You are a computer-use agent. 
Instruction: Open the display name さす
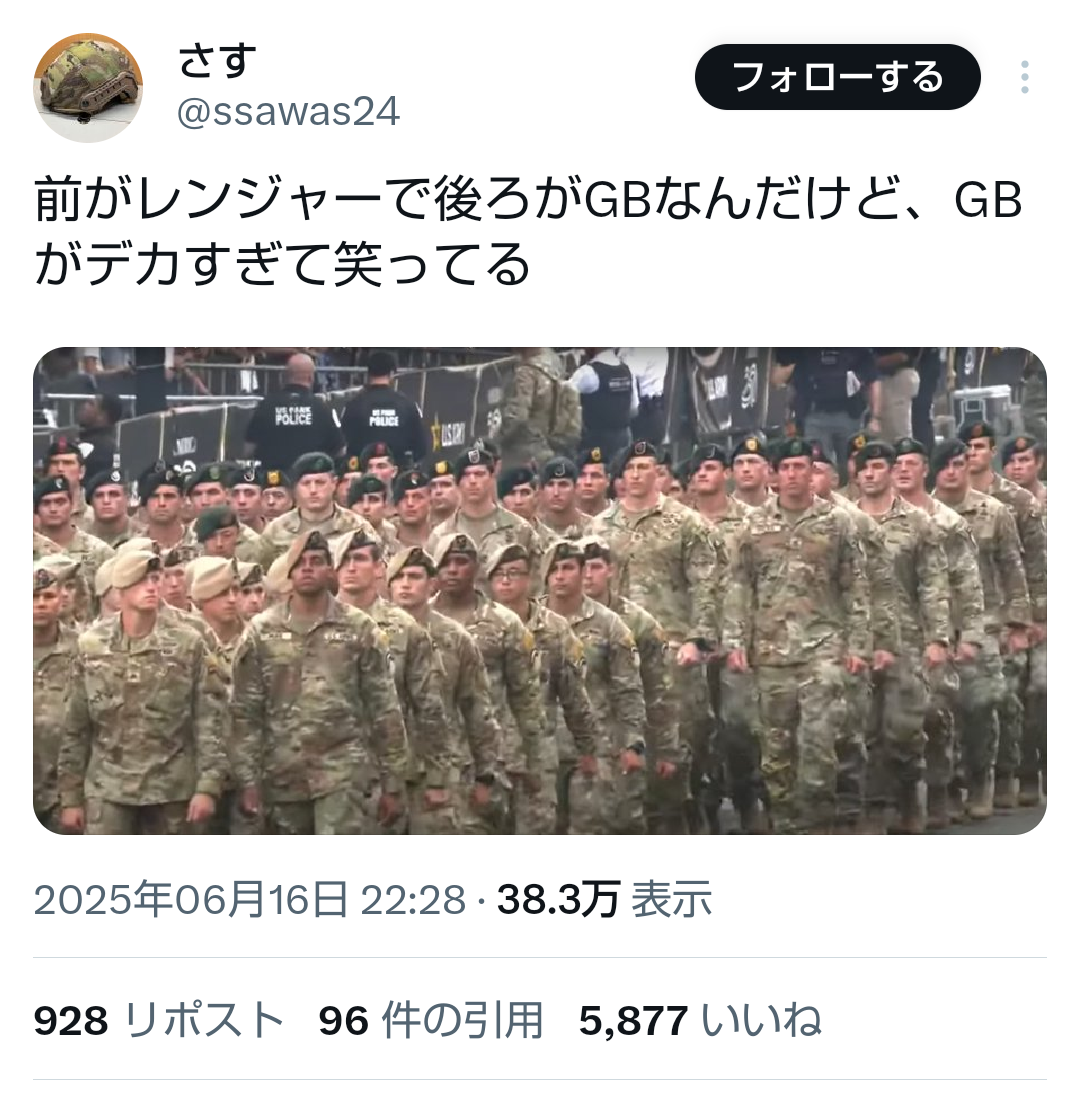(x=217, y=61)
